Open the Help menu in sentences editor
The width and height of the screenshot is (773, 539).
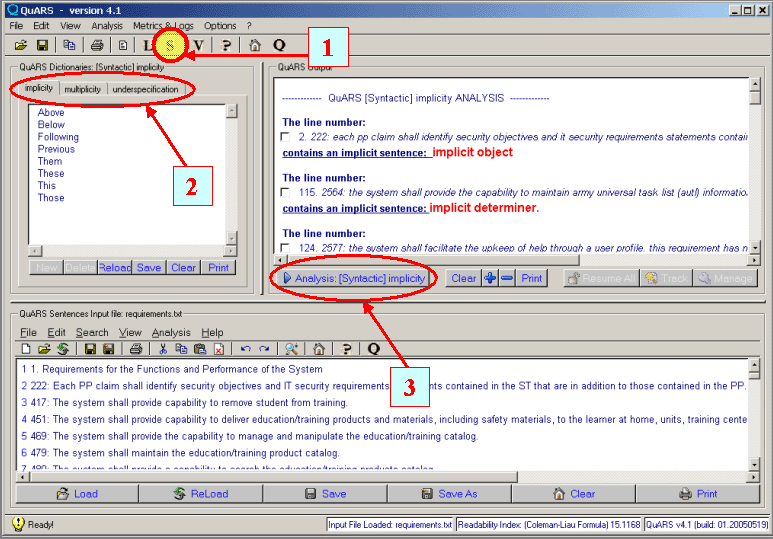[212, 332]
